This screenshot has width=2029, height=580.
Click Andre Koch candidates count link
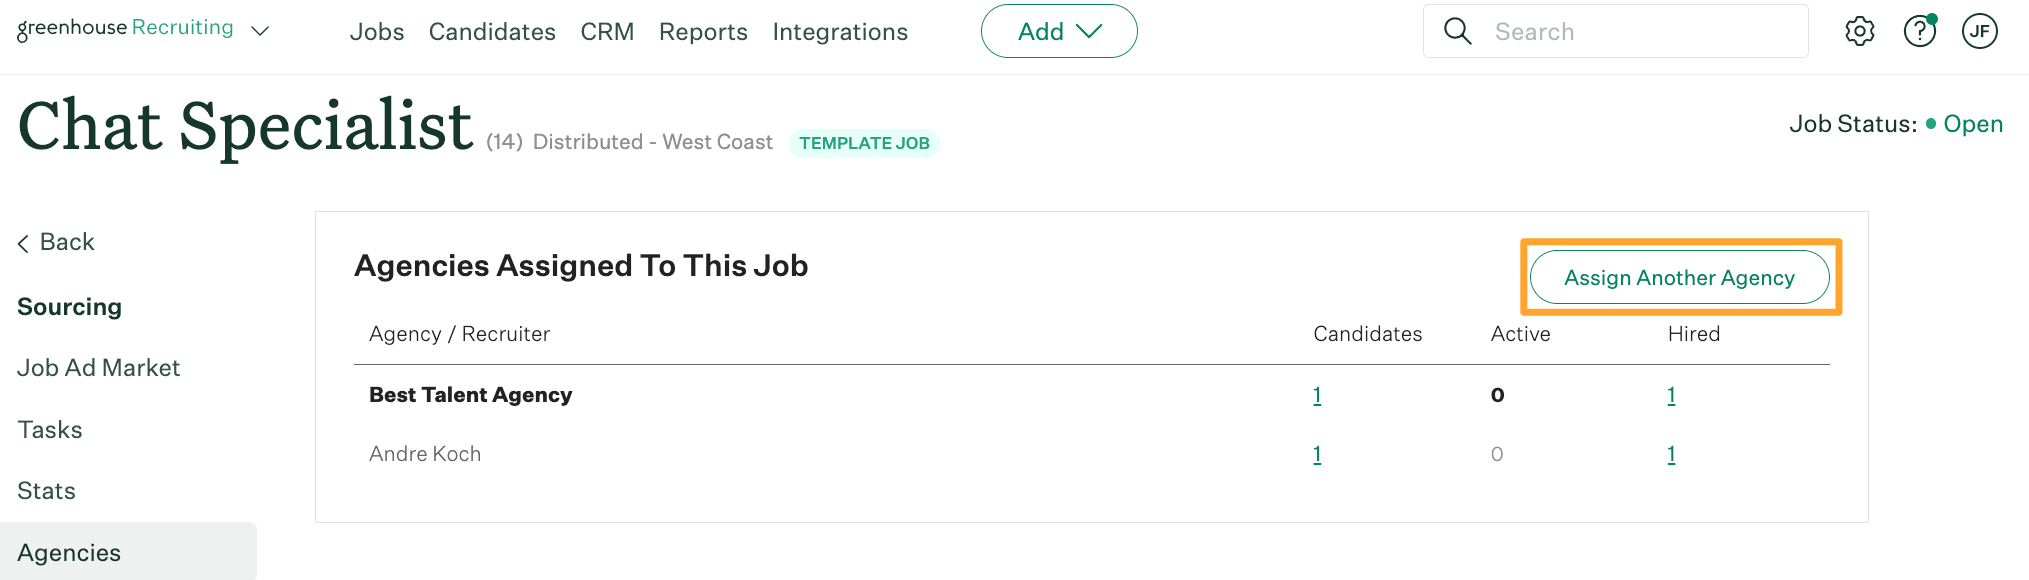1317,453
